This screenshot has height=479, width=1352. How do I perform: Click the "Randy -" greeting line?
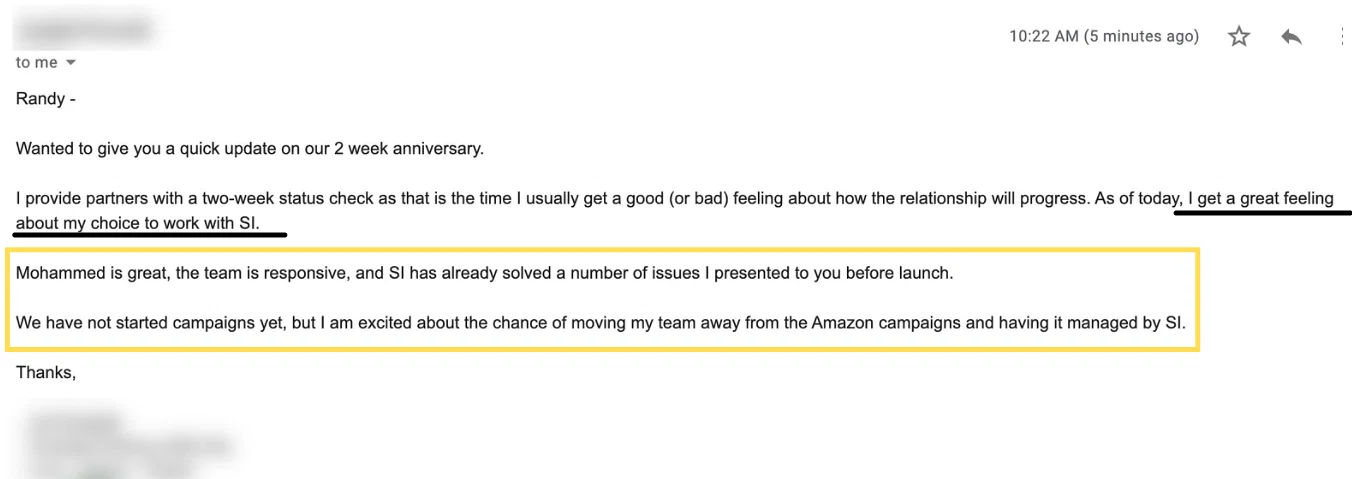pos(45,99)
